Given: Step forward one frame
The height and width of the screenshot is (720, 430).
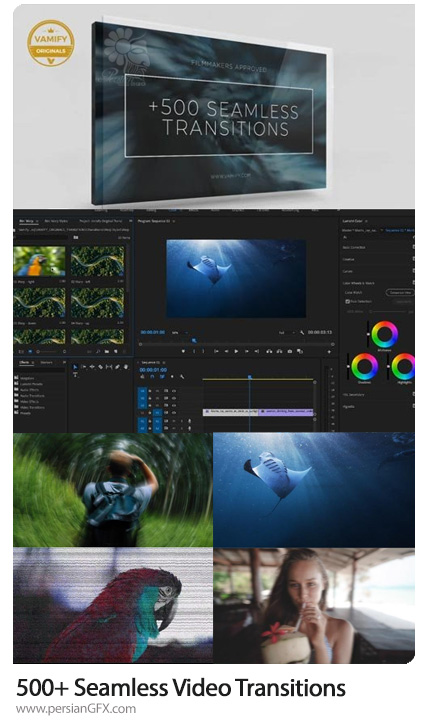Looking at the screenshot, I should 247,351.
